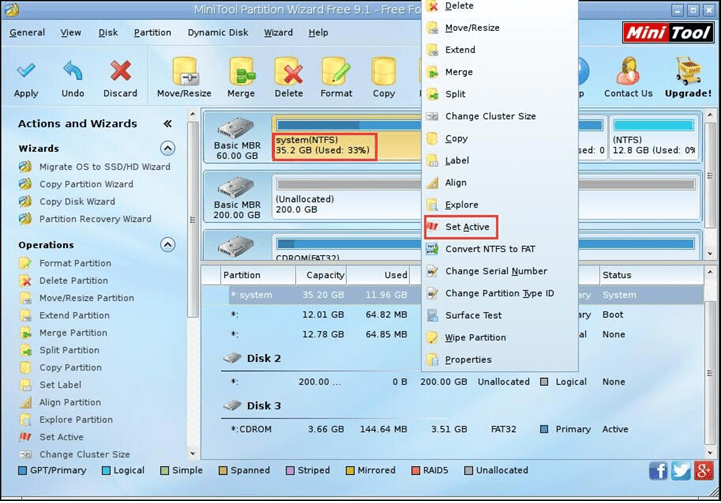This screenshot has width=721, height=503.
Task: Choose Align Partition in Operations list
Action: (60, 402)
